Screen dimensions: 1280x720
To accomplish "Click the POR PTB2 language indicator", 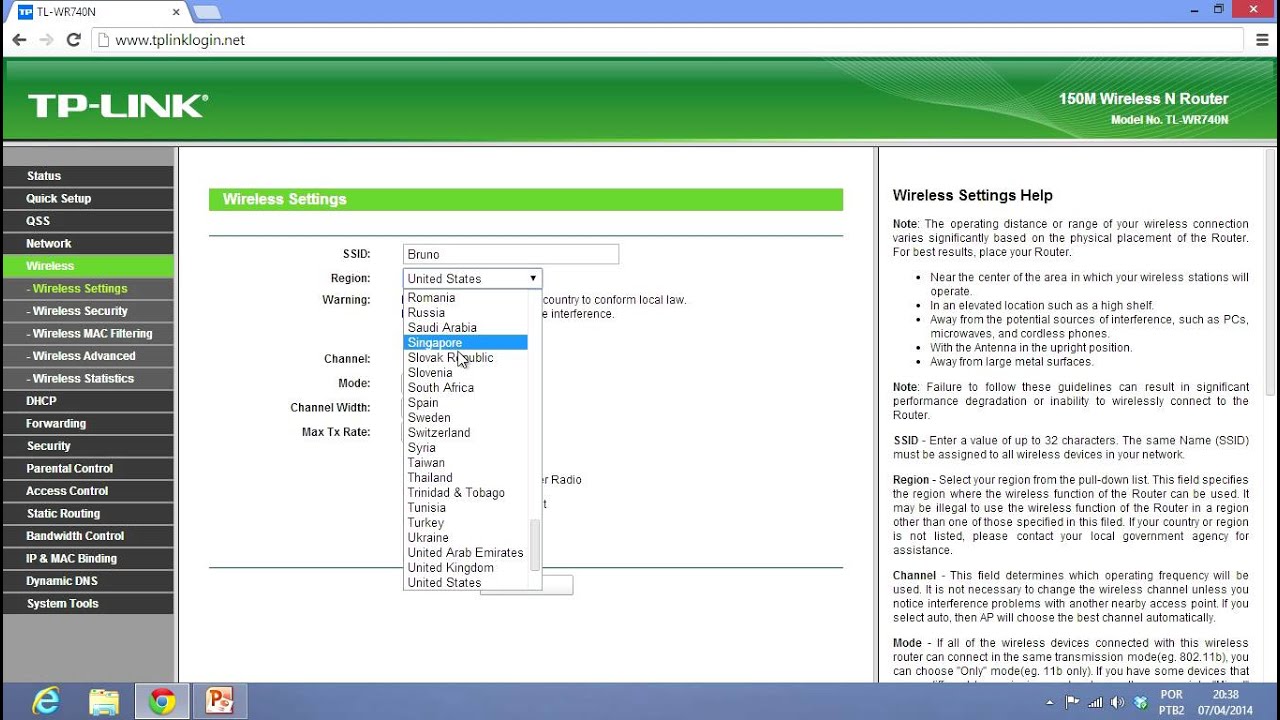I will coord(1171,702).
